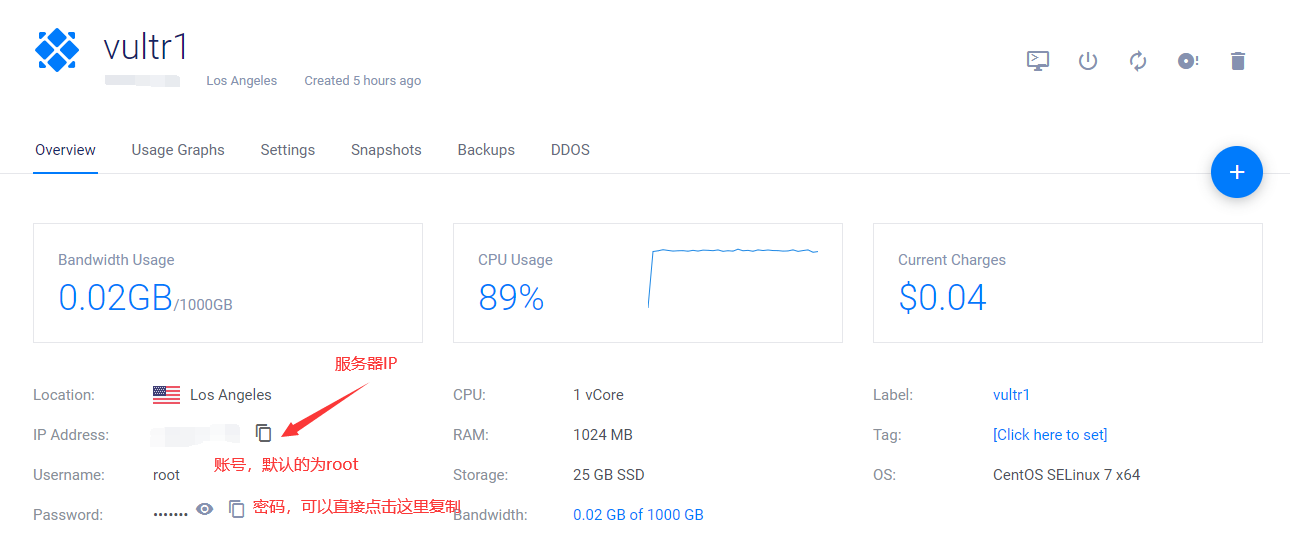Image resolution: width=1290 pixels, height=555 pixels.
Task: Click the Vultr logo icon
Action: point(57,50)
